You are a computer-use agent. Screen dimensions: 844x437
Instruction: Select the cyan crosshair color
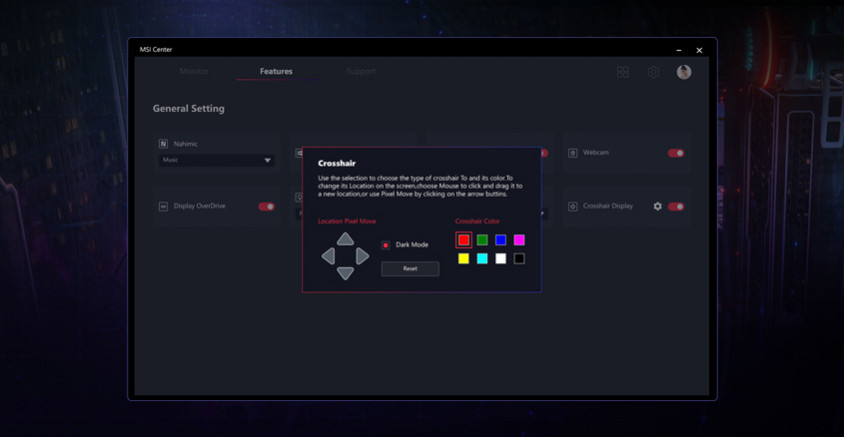482,258
